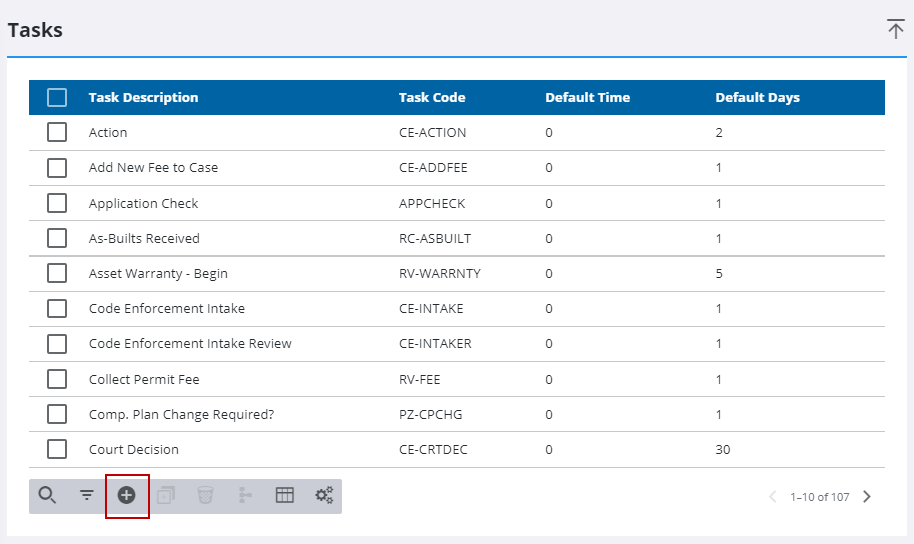Click the CE-INTAKER task code cell
914x544 pixels.
435,343
